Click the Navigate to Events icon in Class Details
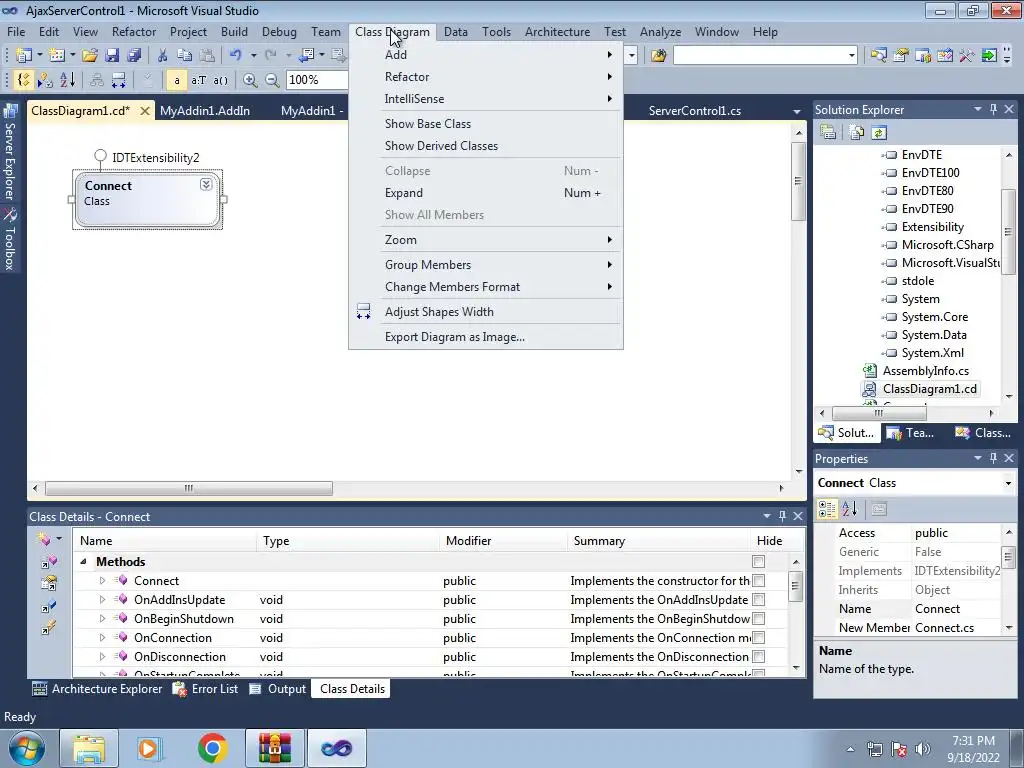This screenshot has height=768, width=1024. tap(48, 628)
